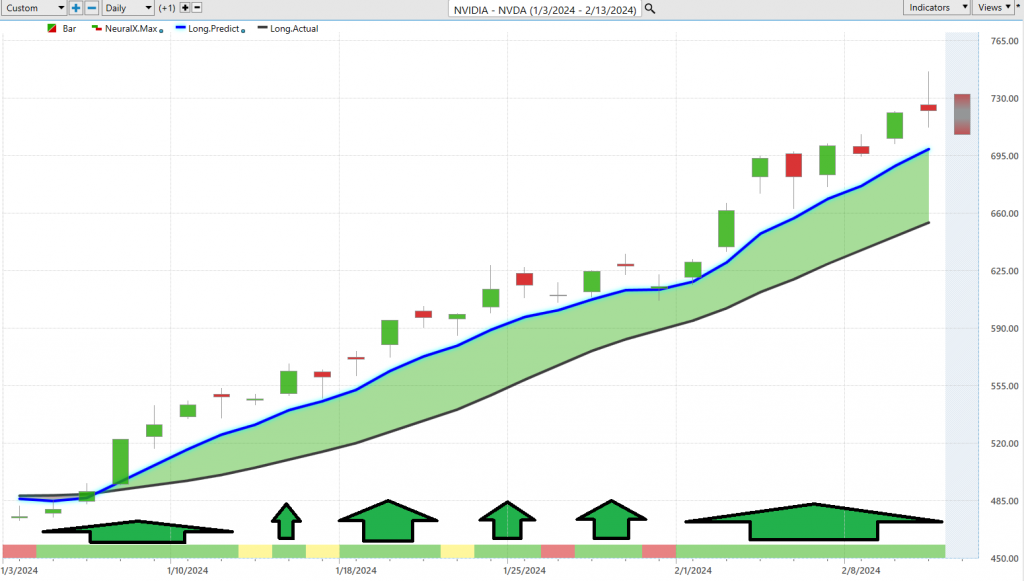Viewport: 1024px width, 581px height.
Task: Click the magnifying glass search icon
Action: pyautogui.click(x=650, y=8)
